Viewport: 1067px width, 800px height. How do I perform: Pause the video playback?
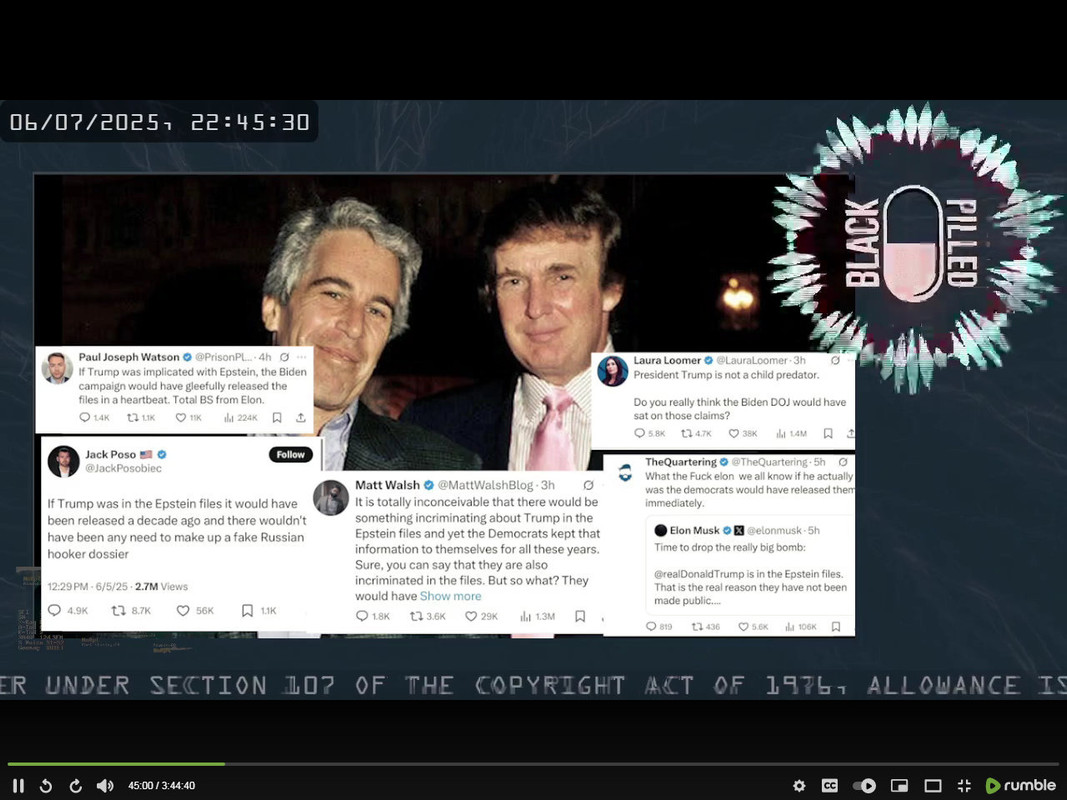click(x=18, y=786)
